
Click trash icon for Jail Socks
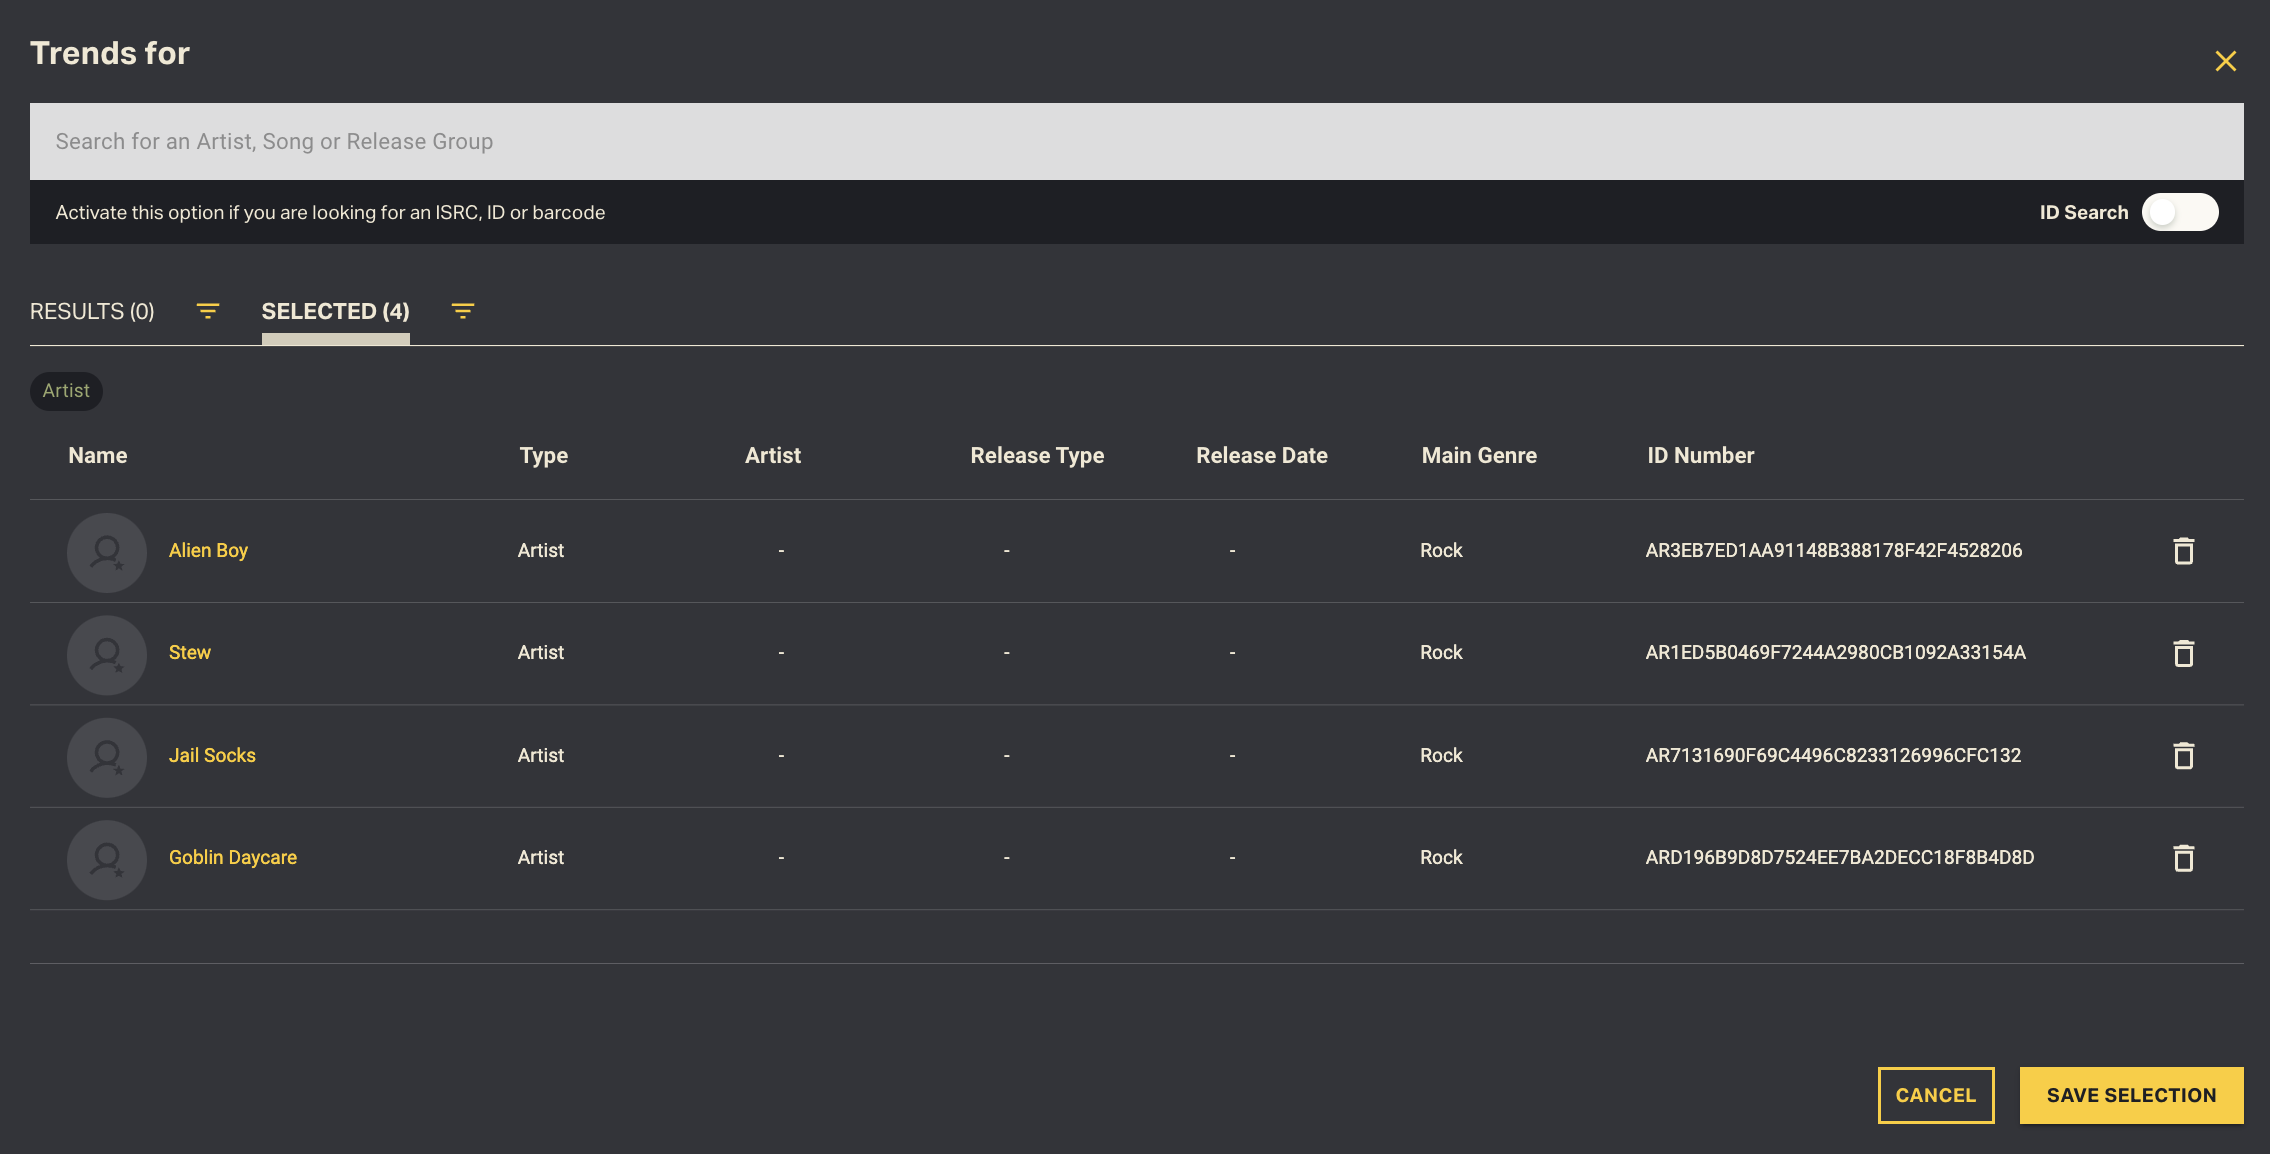[2183, 756]
